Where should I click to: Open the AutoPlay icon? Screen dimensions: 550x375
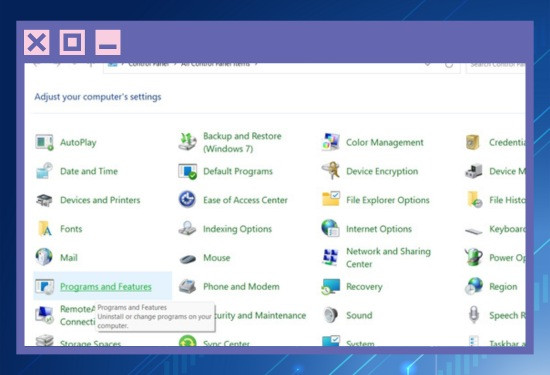point(44,142)
